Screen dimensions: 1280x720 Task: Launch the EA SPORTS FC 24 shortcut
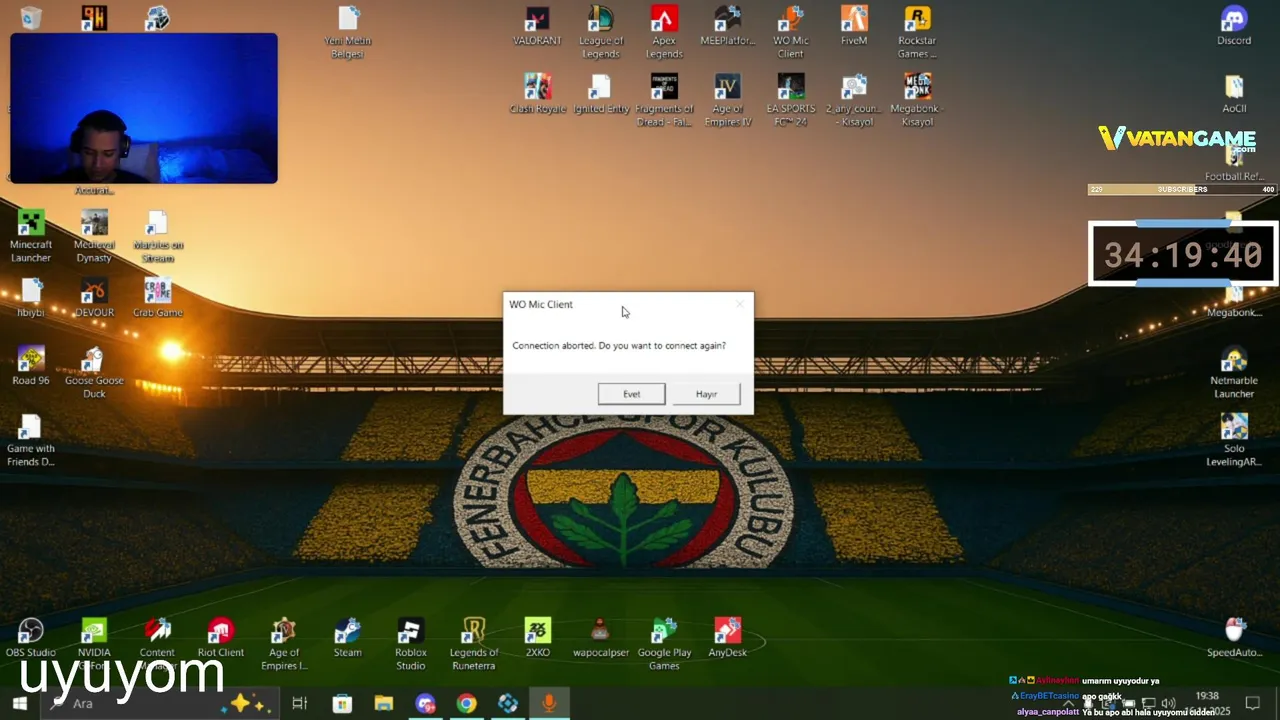[x=790, y=100]
